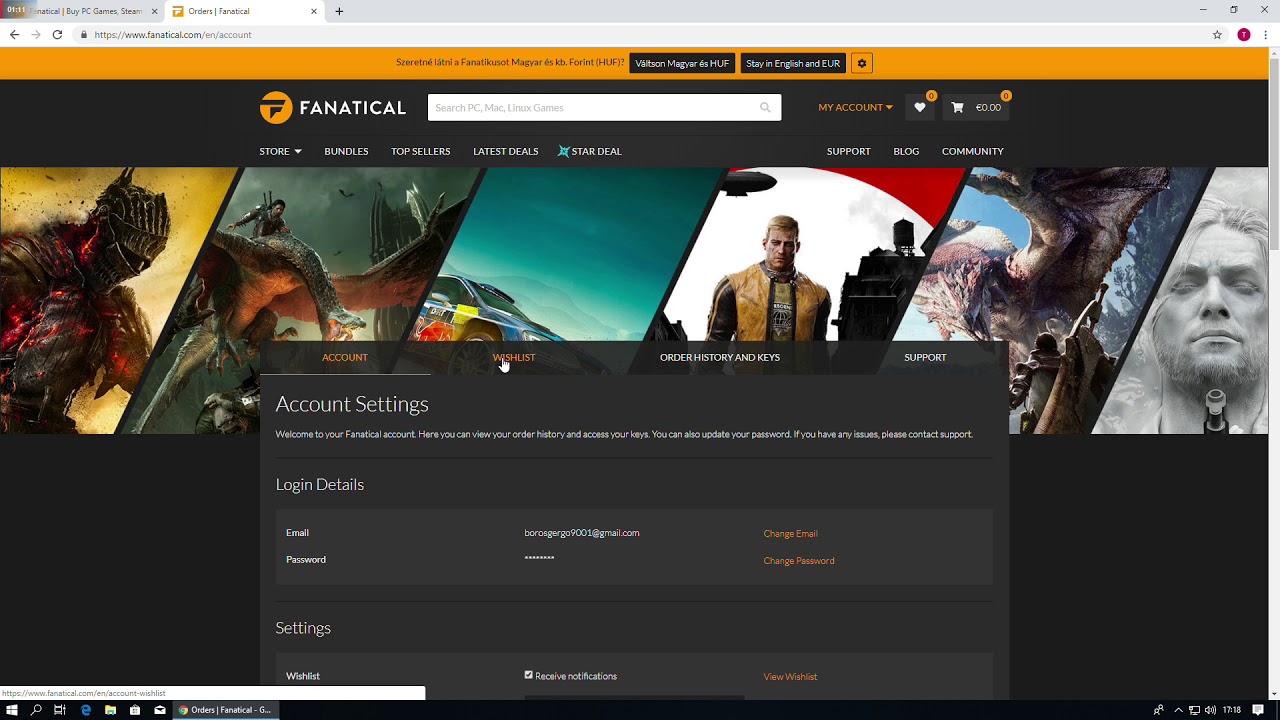The width and height of the screenshot is (1280, 720).
Task: Bookmark page with star icon
Action: [1217, 34]
